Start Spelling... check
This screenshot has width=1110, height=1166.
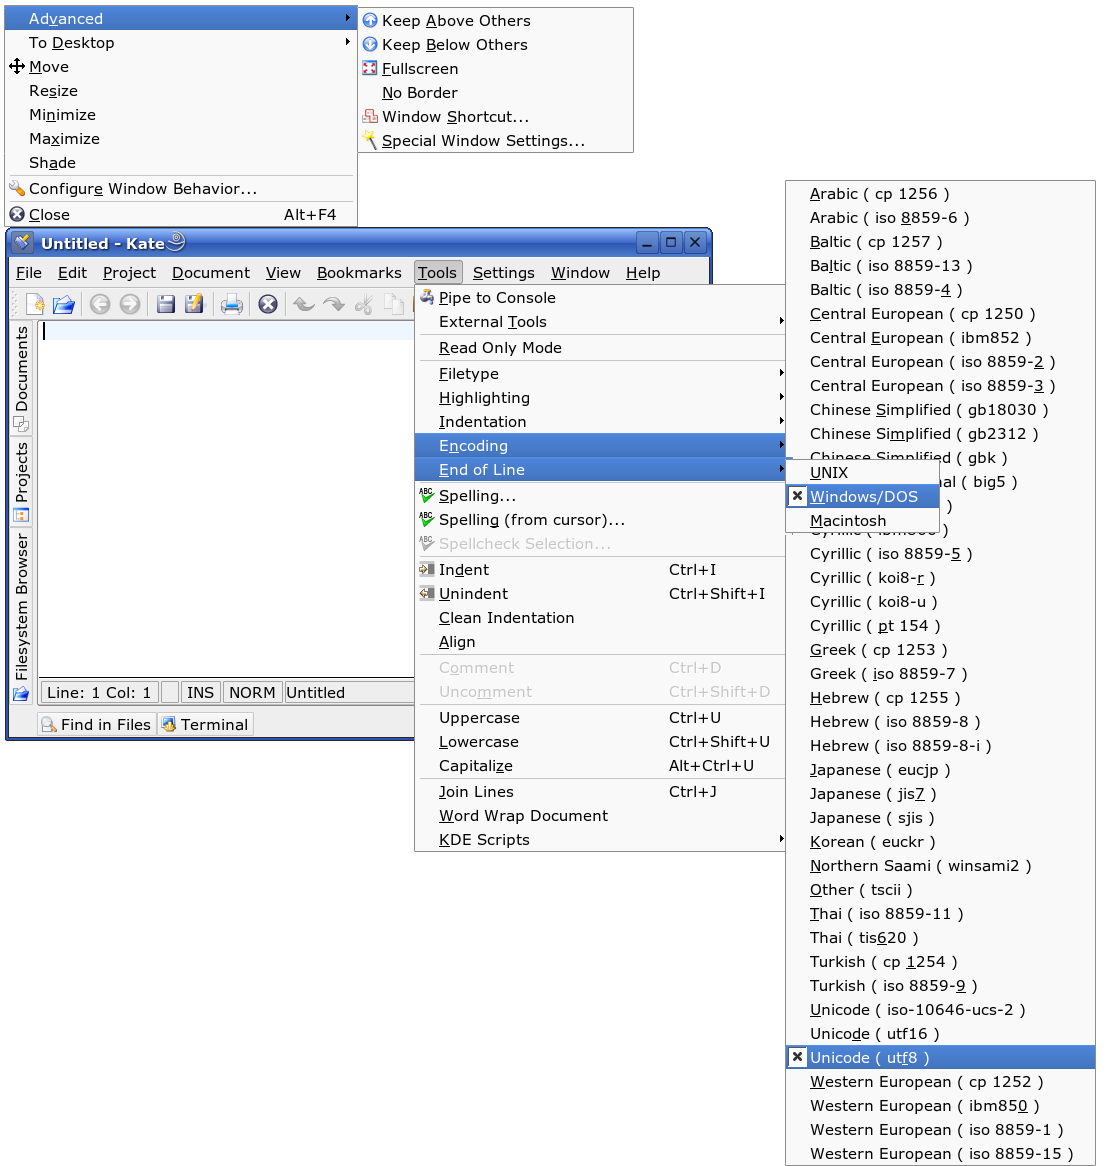pos(600,495)
